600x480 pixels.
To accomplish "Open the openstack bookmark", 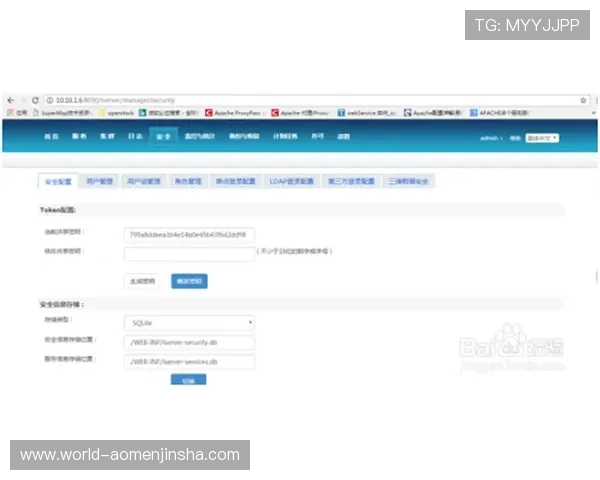I will coord(122,113).
